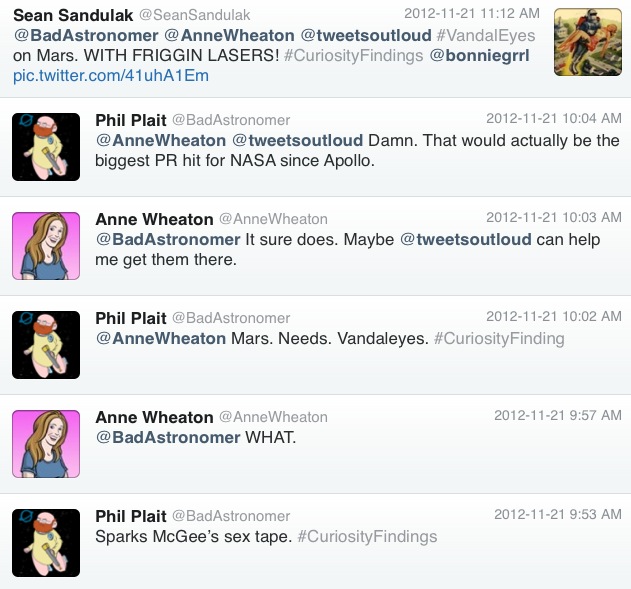This screenshot has width=631, height=589.
Task: Click Anne Wheaton's avatar beside the WHAT tweet
Action: coord(45,443)
